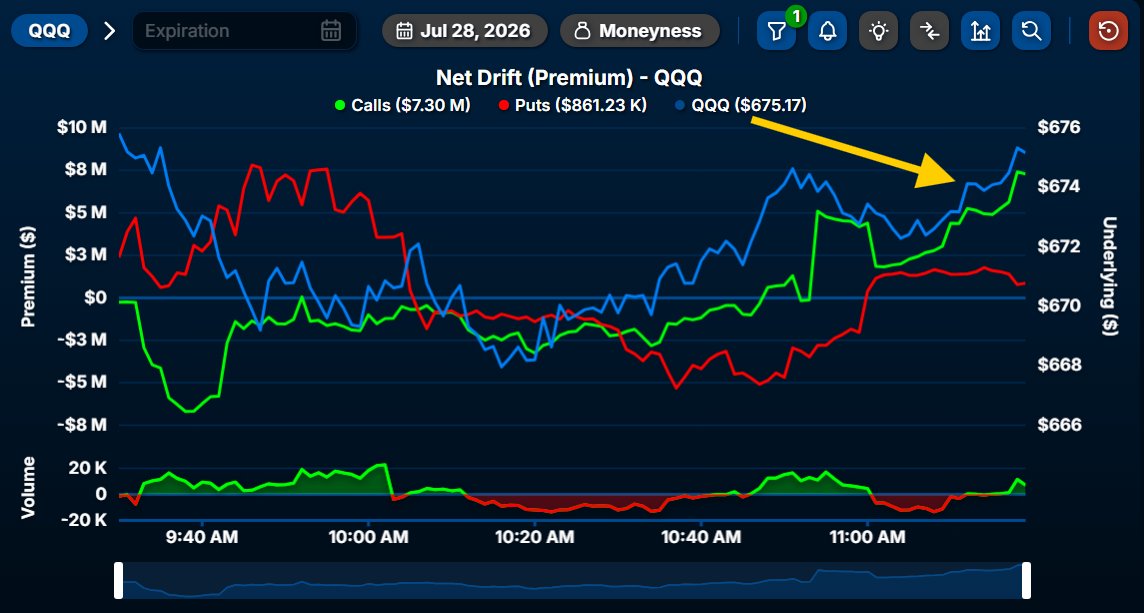Open the bar chart with arrows icon
Viewport: 1144px width, 613px height.
[x=981, y=31]
